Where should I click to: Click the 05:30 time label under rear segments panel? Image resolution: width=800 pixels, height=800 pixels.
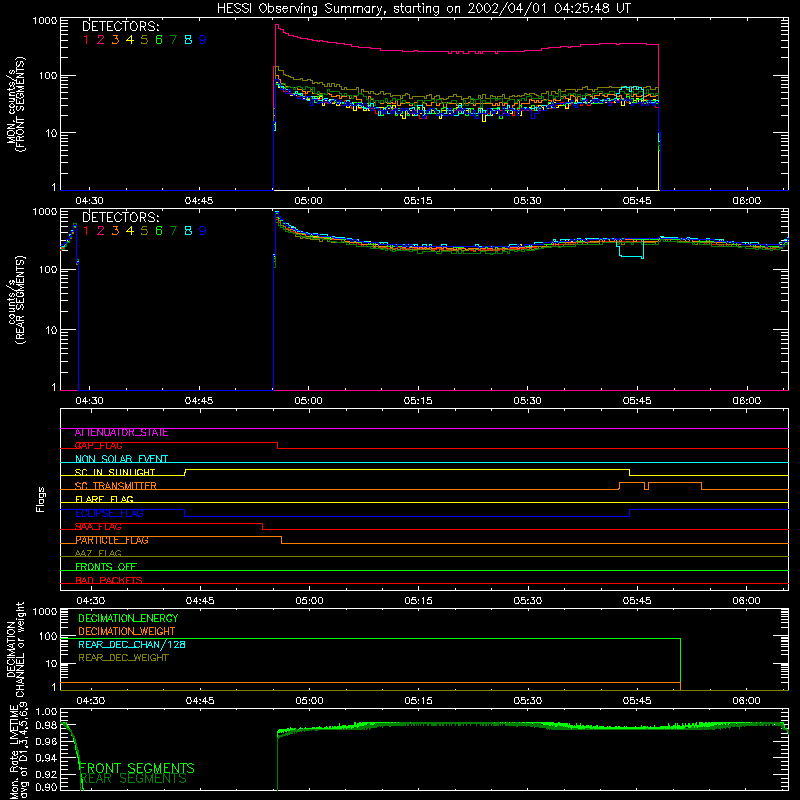527,401
